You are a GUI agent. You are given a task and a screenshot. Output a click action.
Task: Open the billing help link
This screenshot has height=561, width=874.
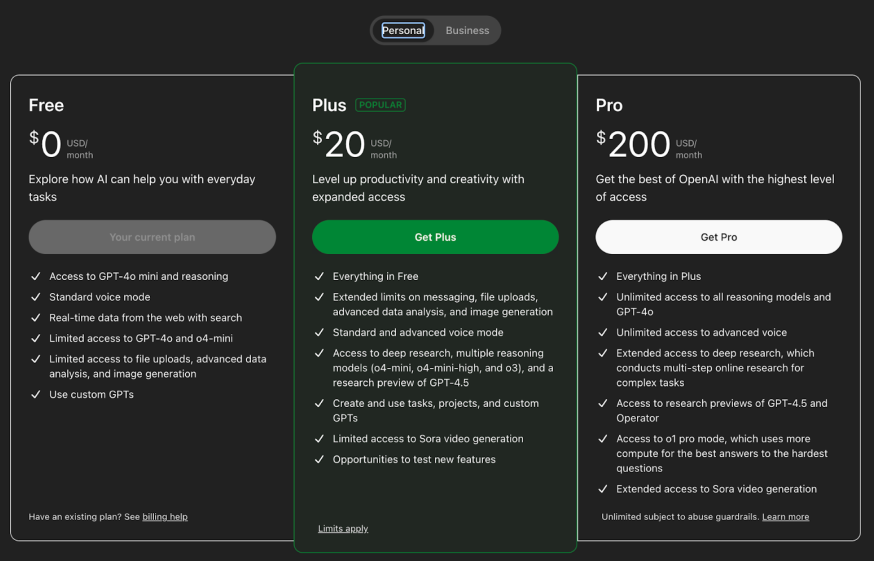click(165, 517)
